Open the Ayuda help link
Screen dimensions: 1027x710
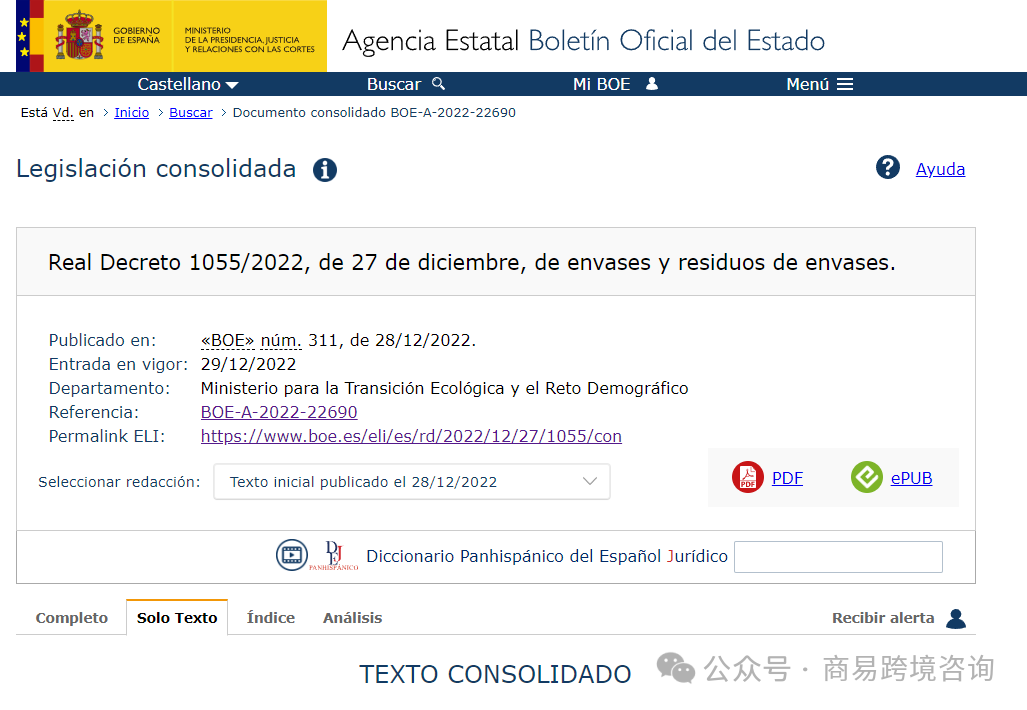coord(940,169)
